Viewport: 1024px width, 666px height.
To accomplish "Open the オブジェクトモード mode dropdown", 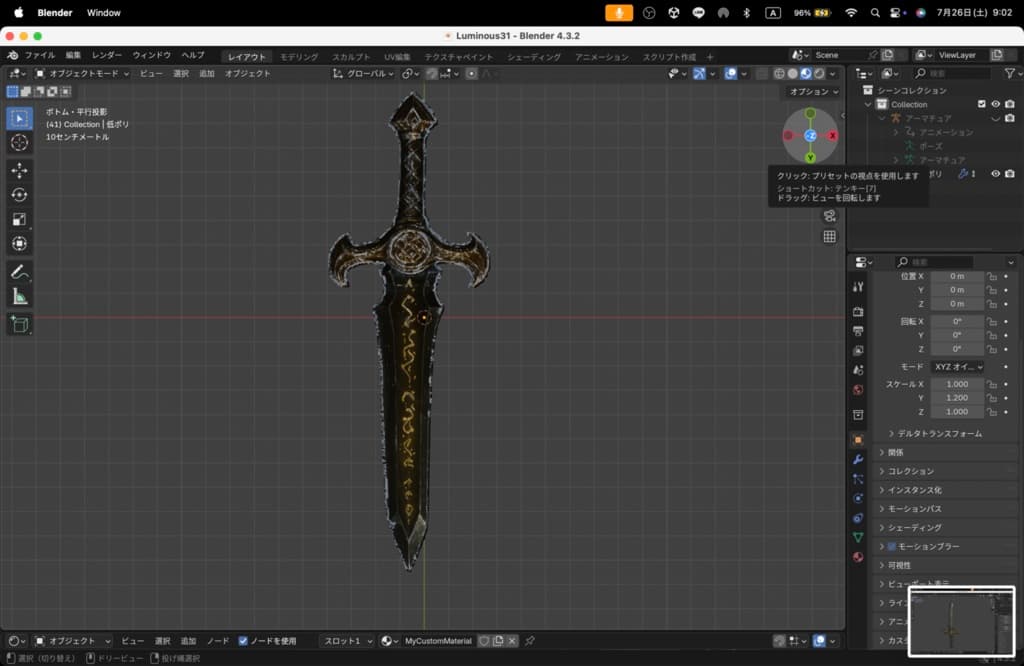I will 82,73.
